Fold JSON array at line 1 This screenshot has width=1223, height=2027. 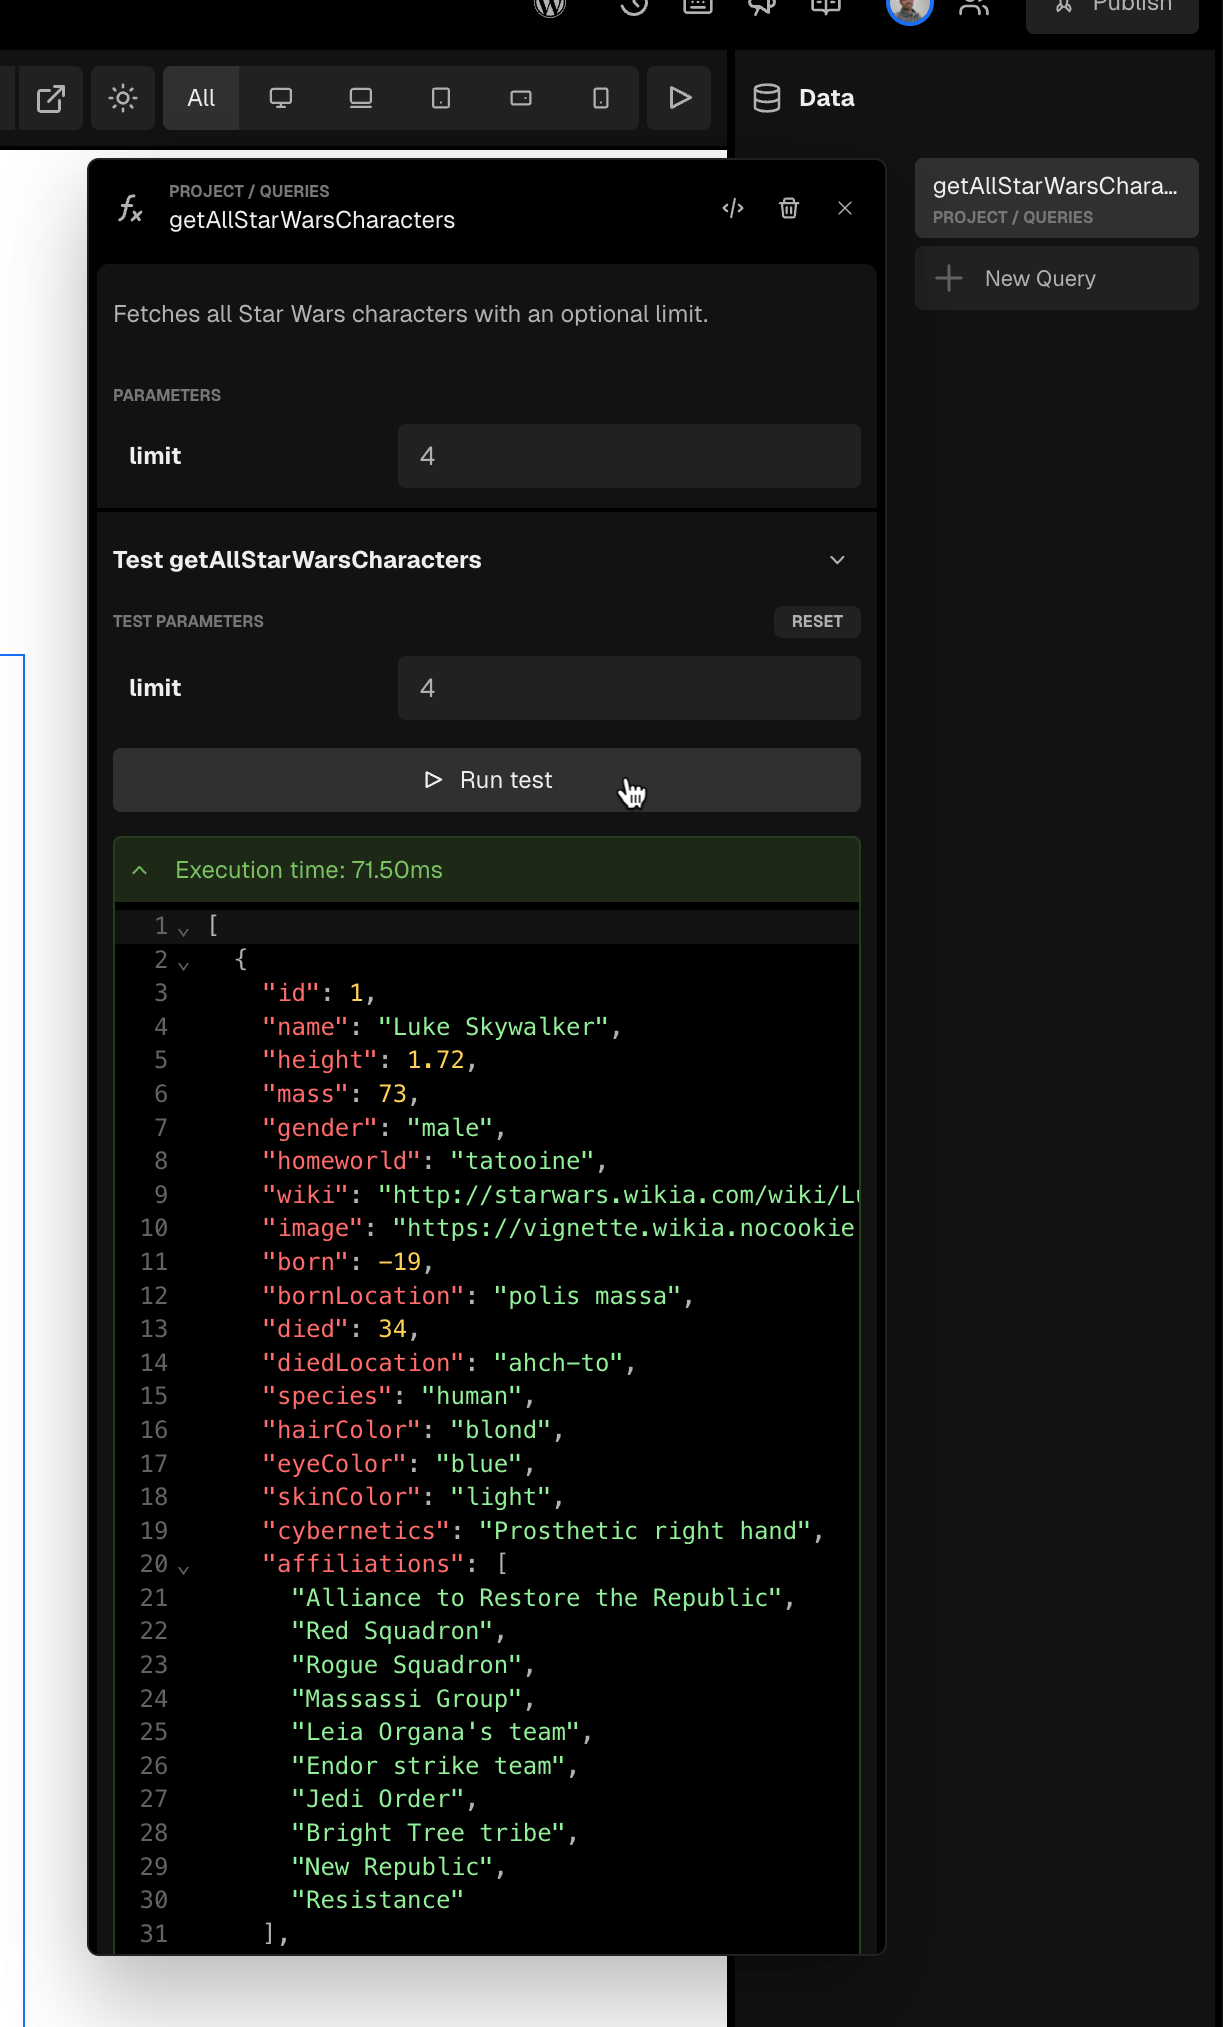coord(183,931)
